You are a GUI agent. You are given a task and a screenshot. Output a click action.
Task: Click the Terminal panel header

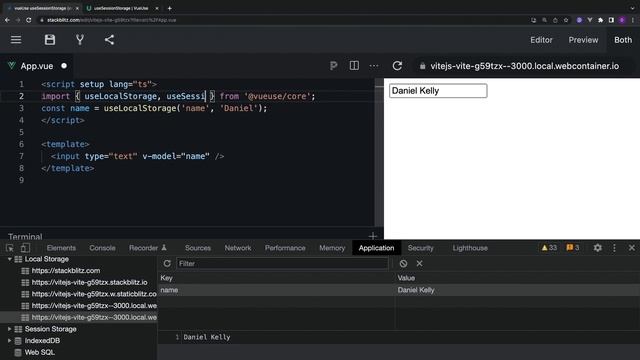(25, 237)
